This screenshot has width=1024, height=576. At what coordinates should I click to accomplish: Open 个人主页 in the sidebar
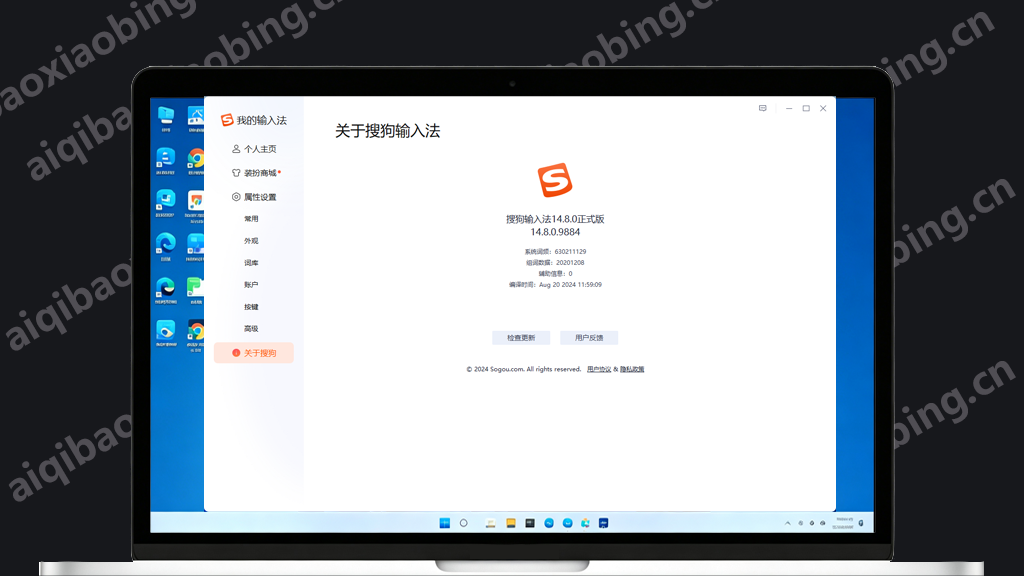point(254,149)
